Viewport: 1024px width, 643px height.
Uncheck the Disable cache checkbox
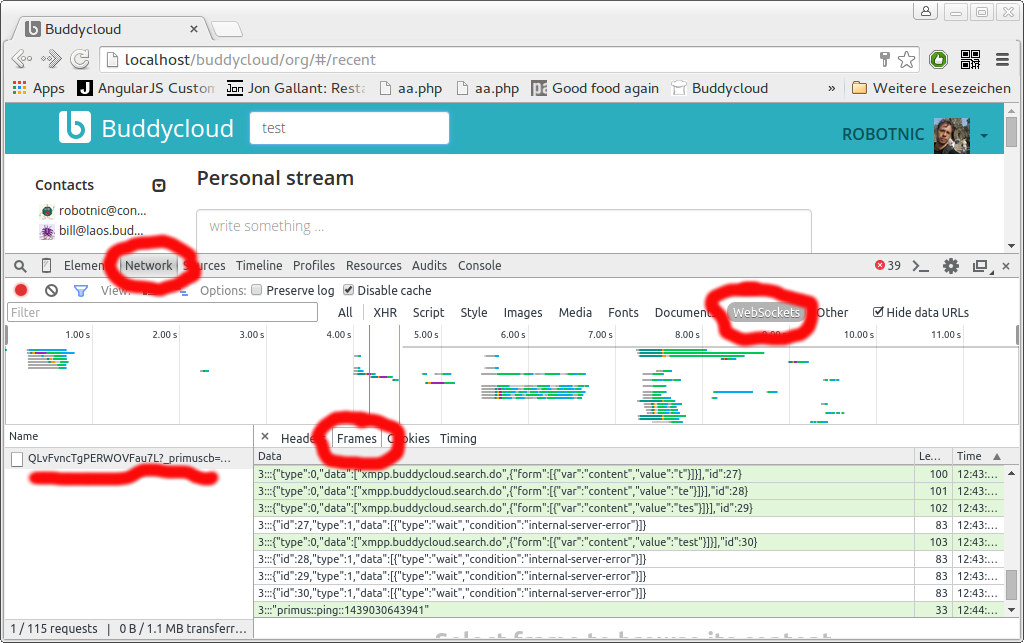pyautogui.click(x=348, y=291)
